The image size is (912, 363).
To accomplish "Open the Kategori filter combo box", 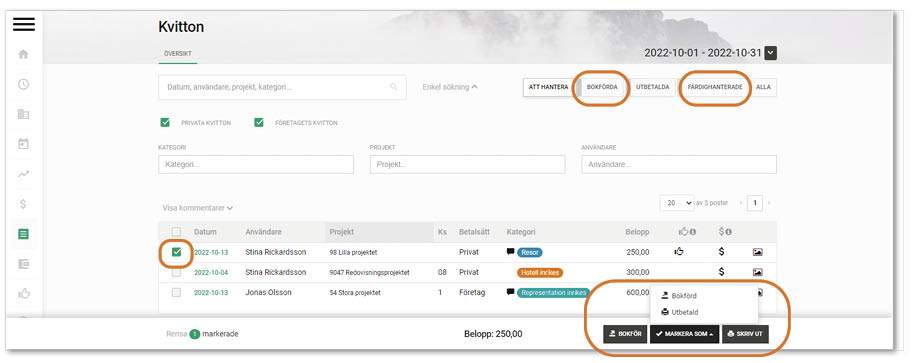I will coord(256,165).
